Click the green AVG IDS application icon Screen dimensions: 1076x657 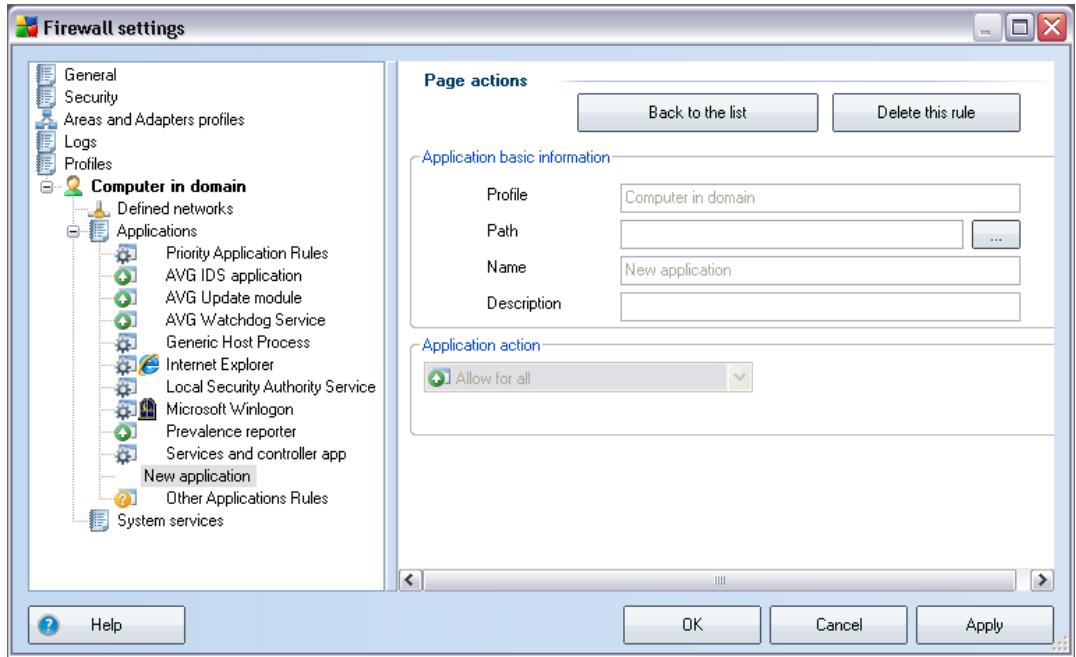125,276
